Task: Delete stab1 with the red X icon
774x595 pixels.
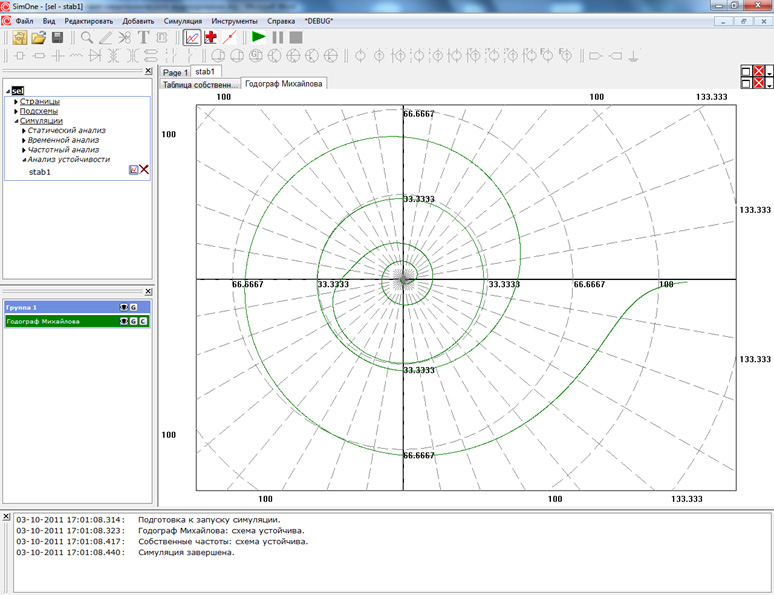Action: pyautogui.click(x=144, y=169)
